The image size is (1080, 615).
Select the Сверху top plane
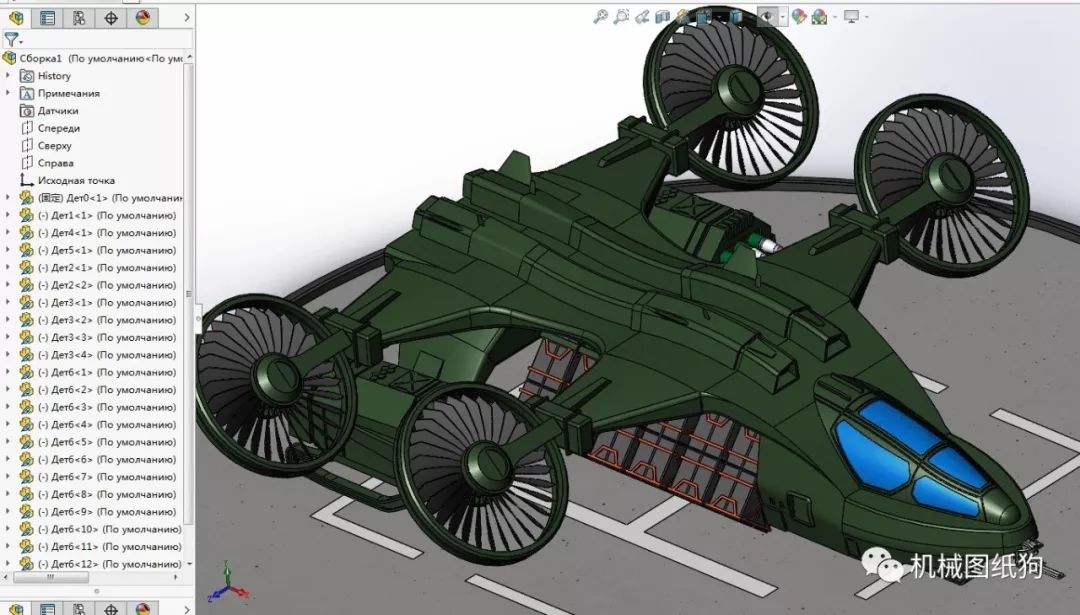[x=46, y=145]
